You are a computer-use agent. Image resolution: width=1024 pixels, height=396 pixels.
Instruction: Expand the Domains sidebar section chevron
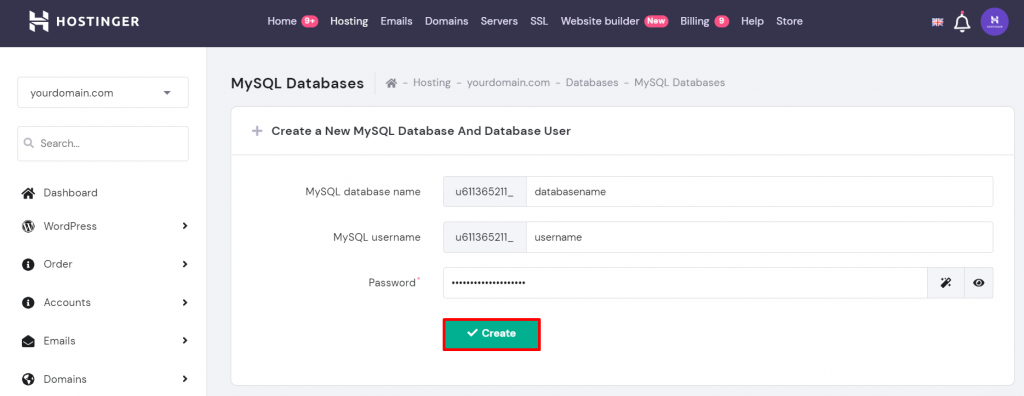(185, 379)
